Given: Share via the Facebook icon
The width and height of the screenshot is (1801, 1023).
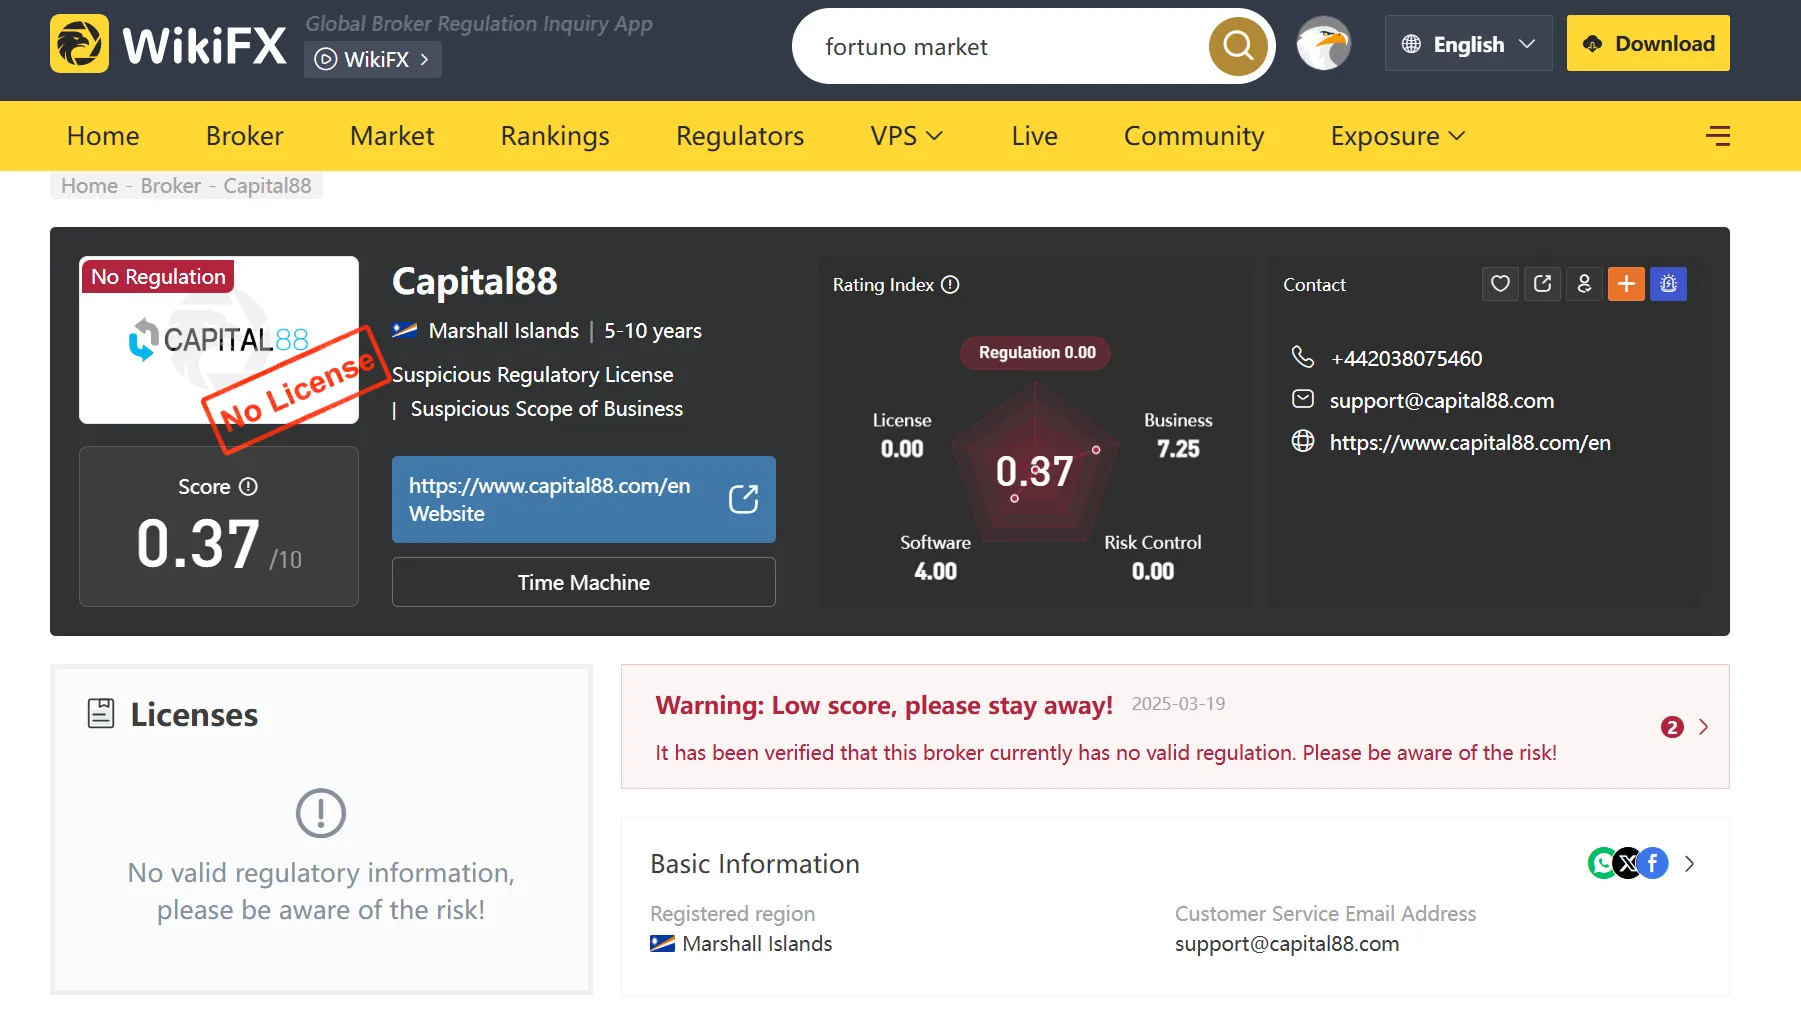Looking at the screenshot, I should tap(1653, 863).
